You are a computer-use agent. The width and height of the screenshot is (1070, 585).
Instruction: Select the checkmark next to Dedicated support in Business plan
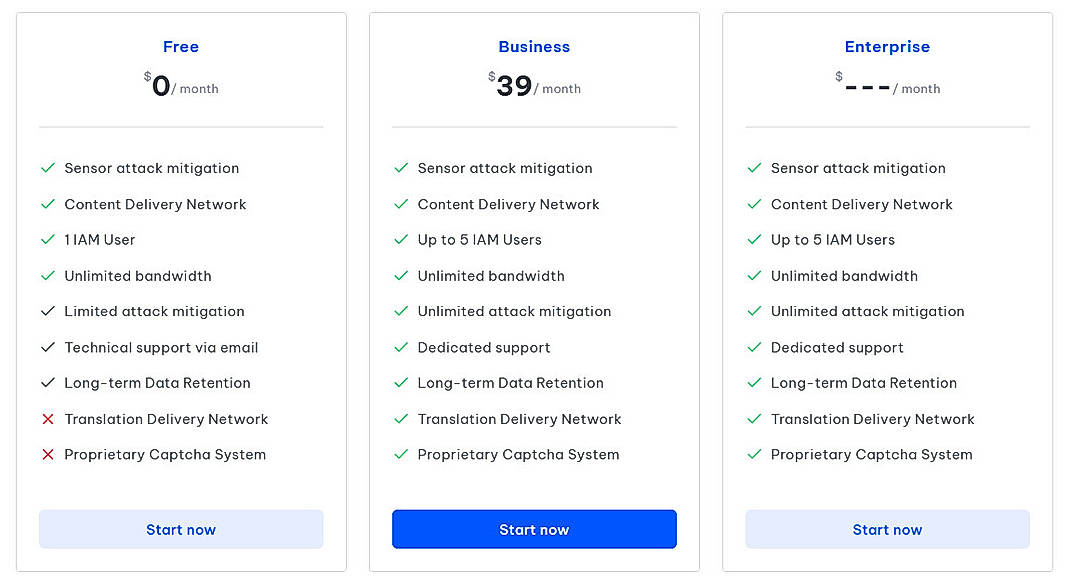point(401,347)
